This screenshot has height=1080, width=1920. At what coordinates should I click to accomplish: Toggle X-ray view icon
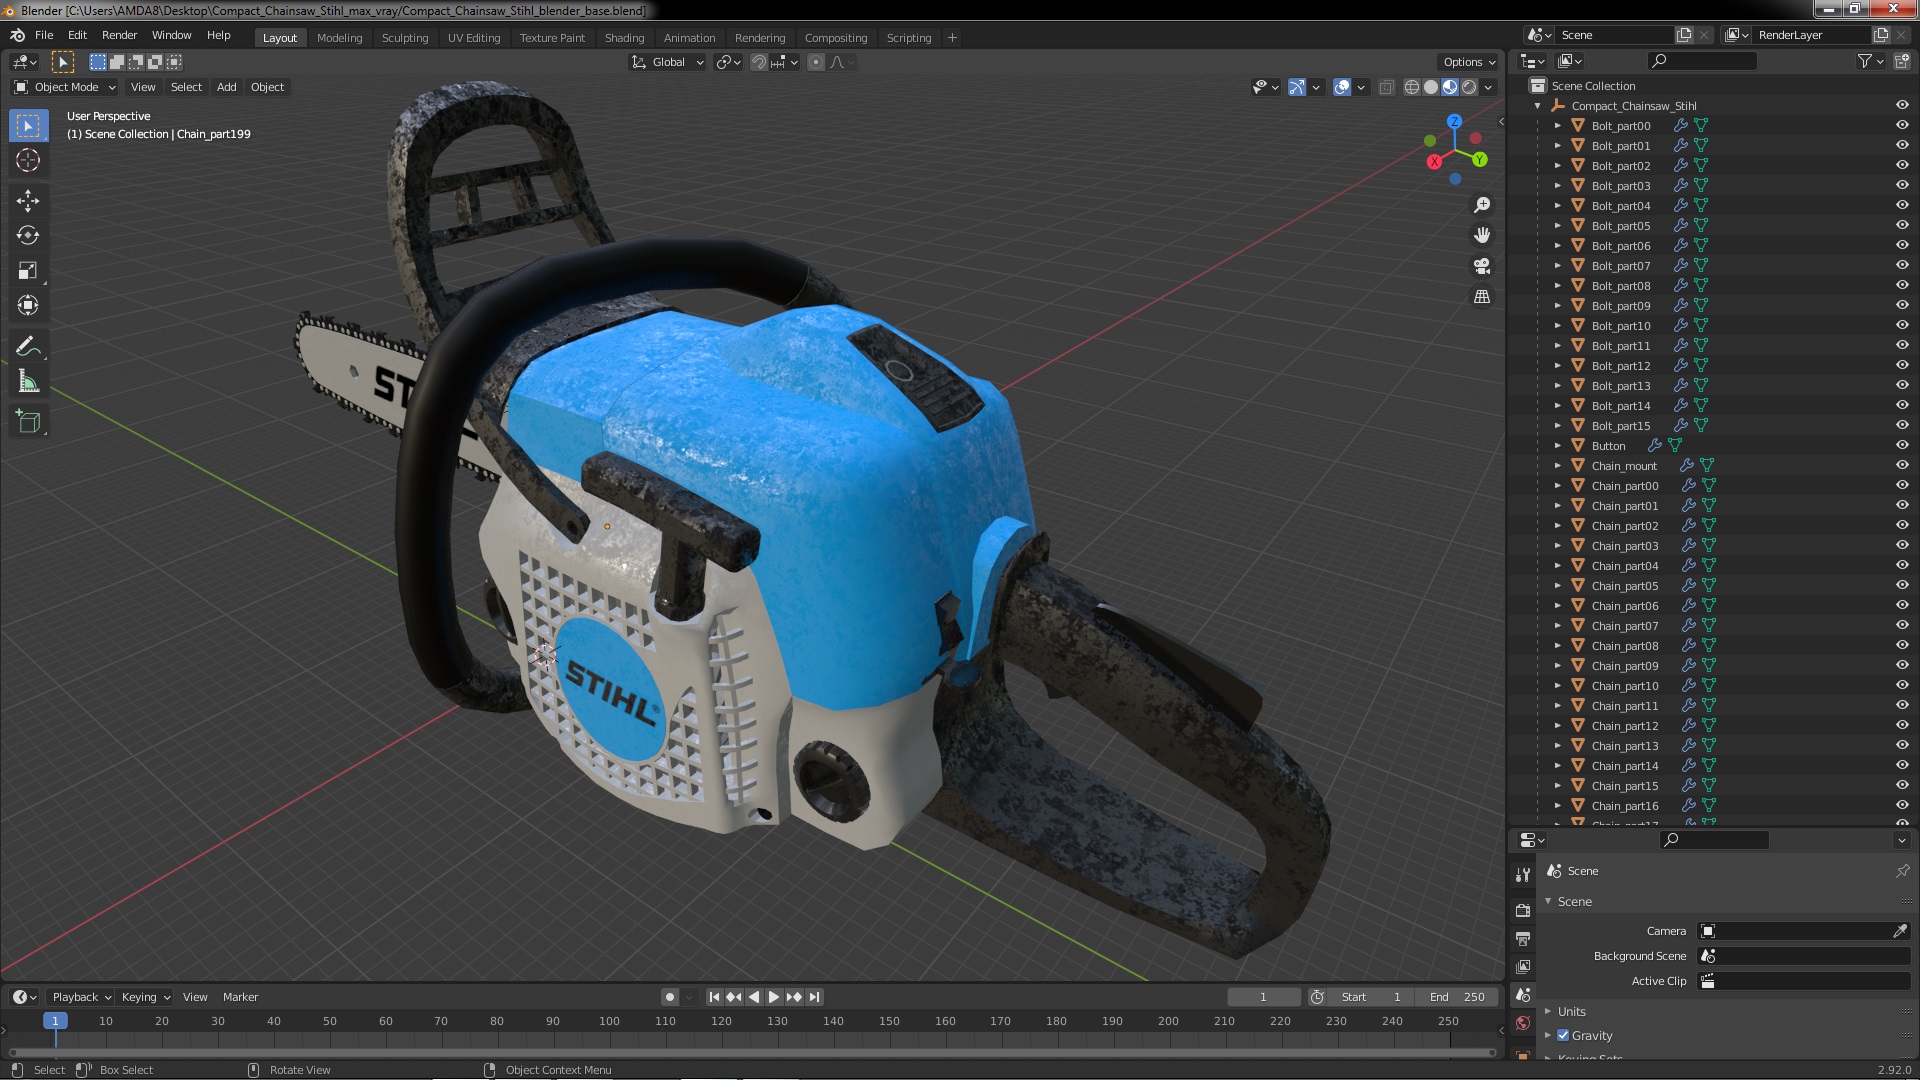pyautogui.click(x=1386, y=87)
